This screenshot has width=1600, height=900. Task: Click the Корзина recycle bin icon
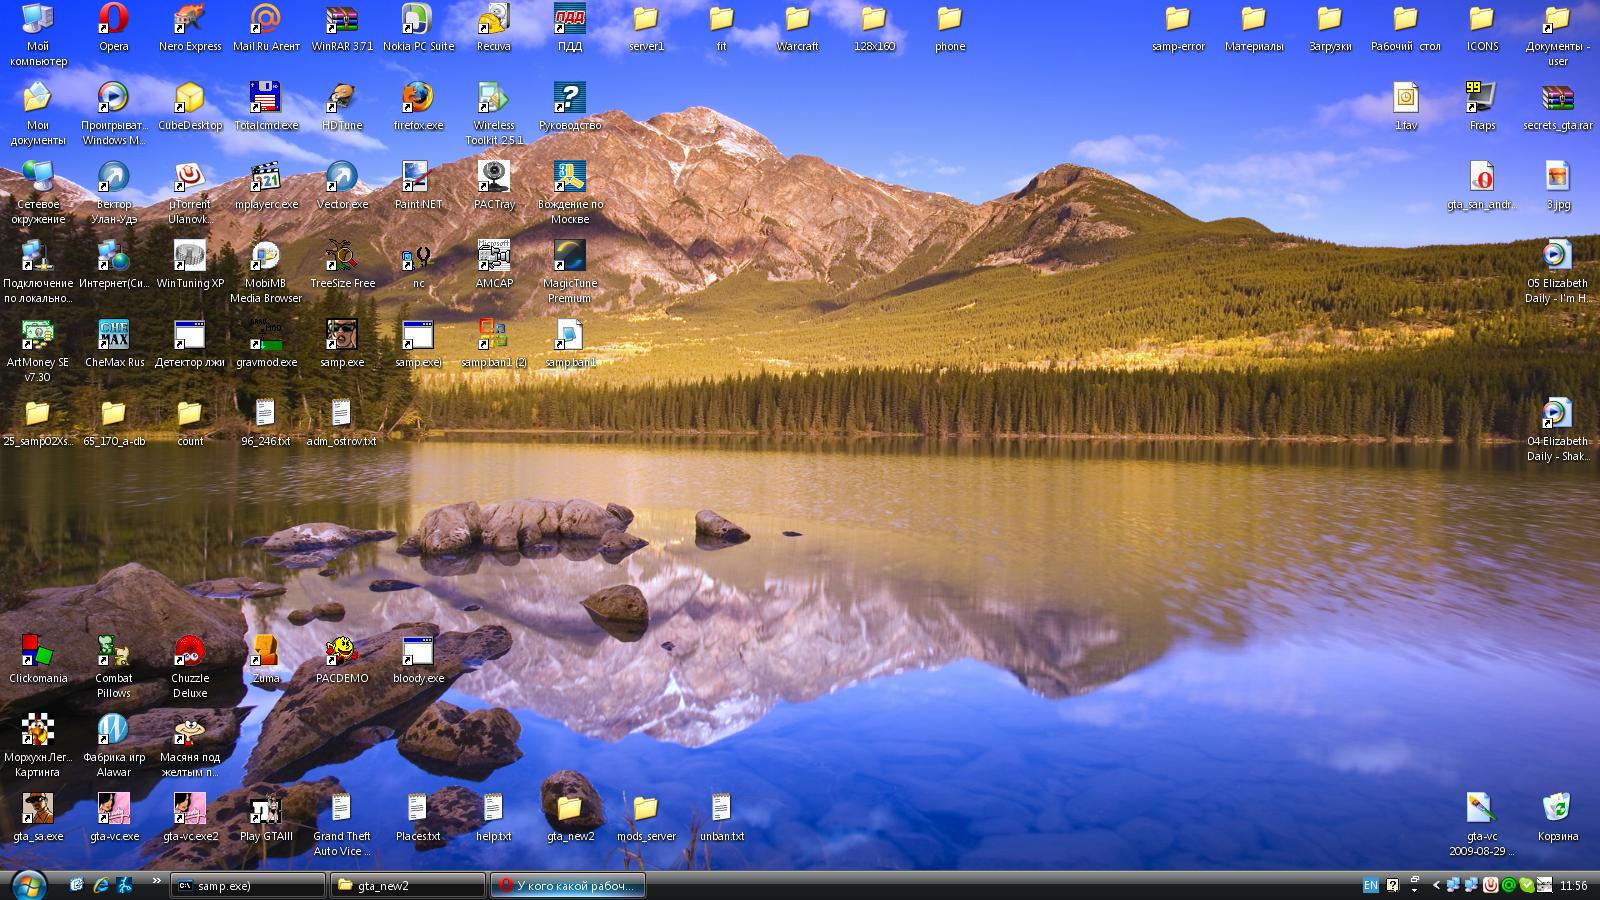pyautogui.click(x=1557, y=810)
